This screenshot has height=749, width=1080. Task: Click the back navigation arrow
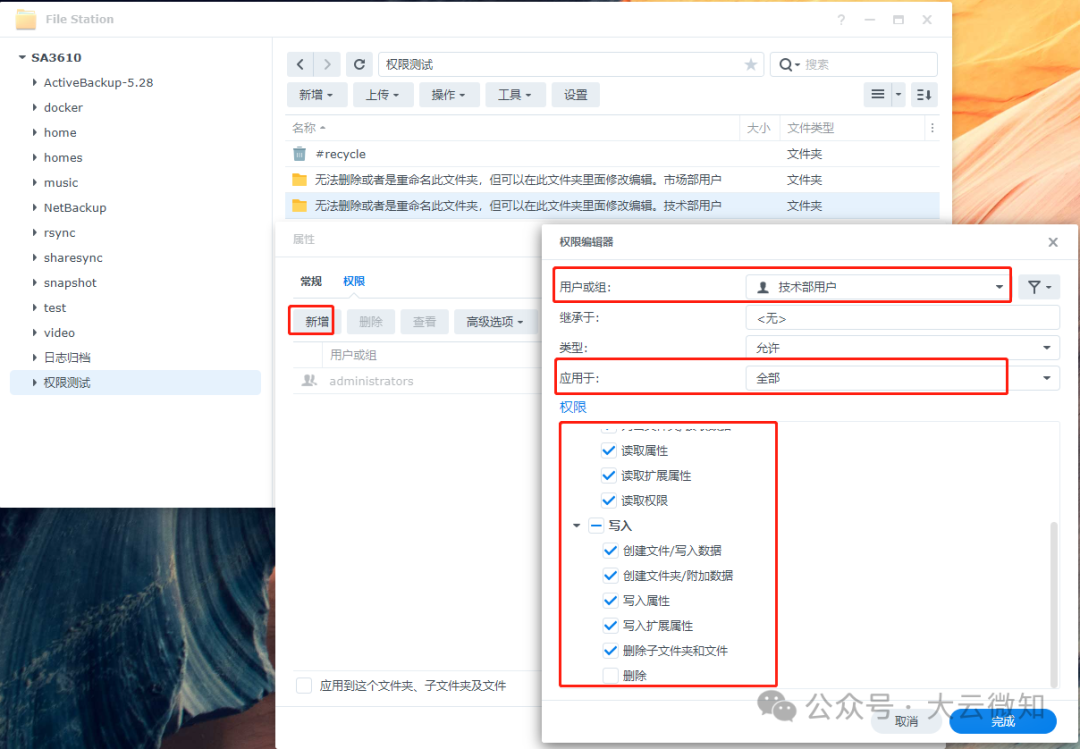click(x=300, y=64)
